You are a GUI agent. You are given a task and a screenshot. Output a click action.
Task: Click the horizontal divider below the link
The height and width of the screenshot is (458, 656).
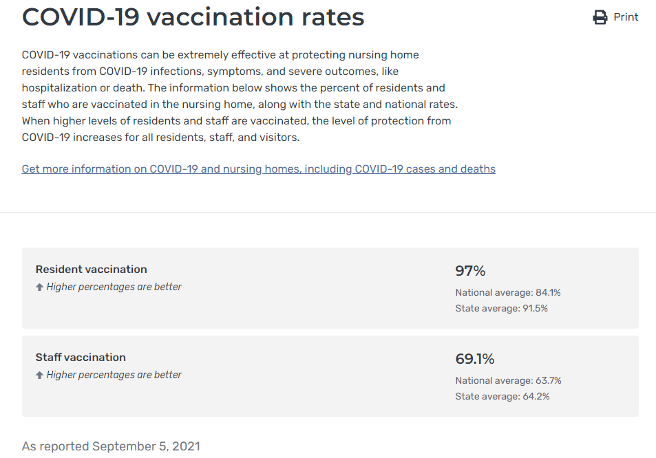click(328, 212)
